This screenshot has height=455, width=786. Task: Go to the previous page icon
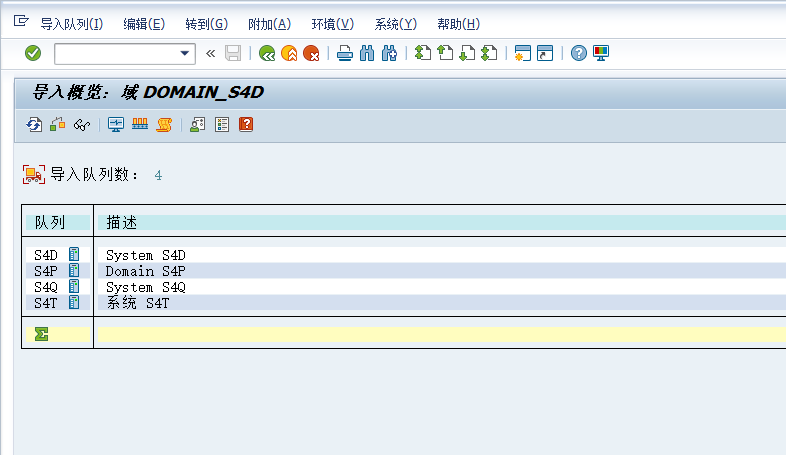pos(445,53)
